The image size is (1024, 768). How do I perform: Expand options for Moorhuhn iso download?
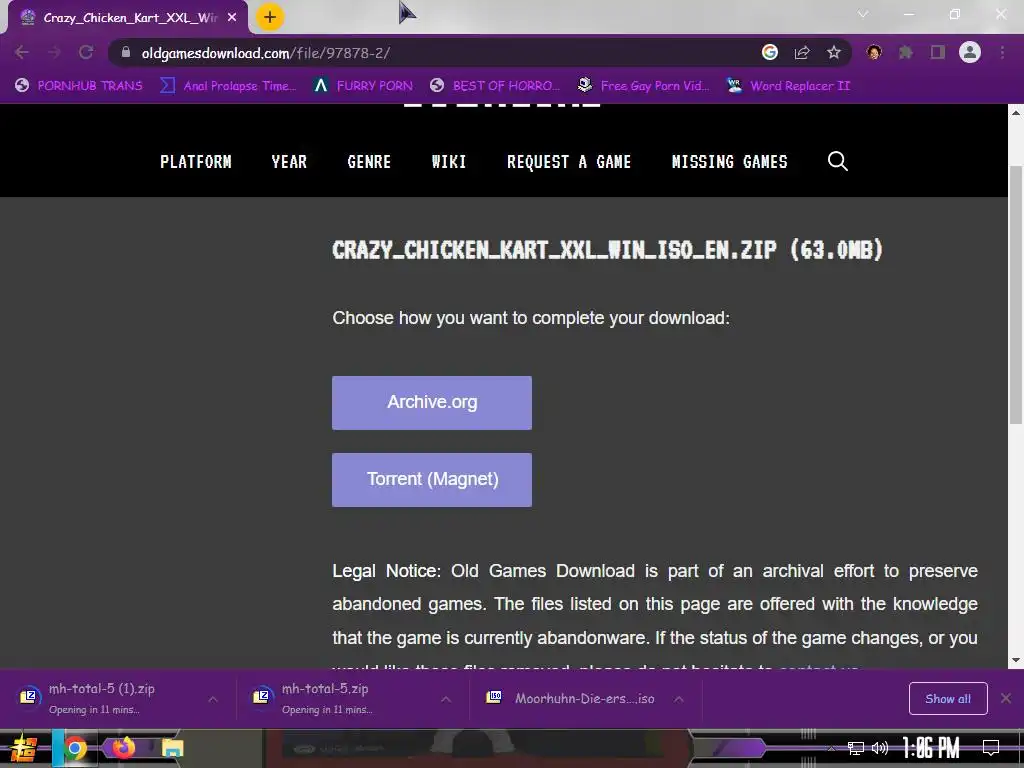coord(679,699)
